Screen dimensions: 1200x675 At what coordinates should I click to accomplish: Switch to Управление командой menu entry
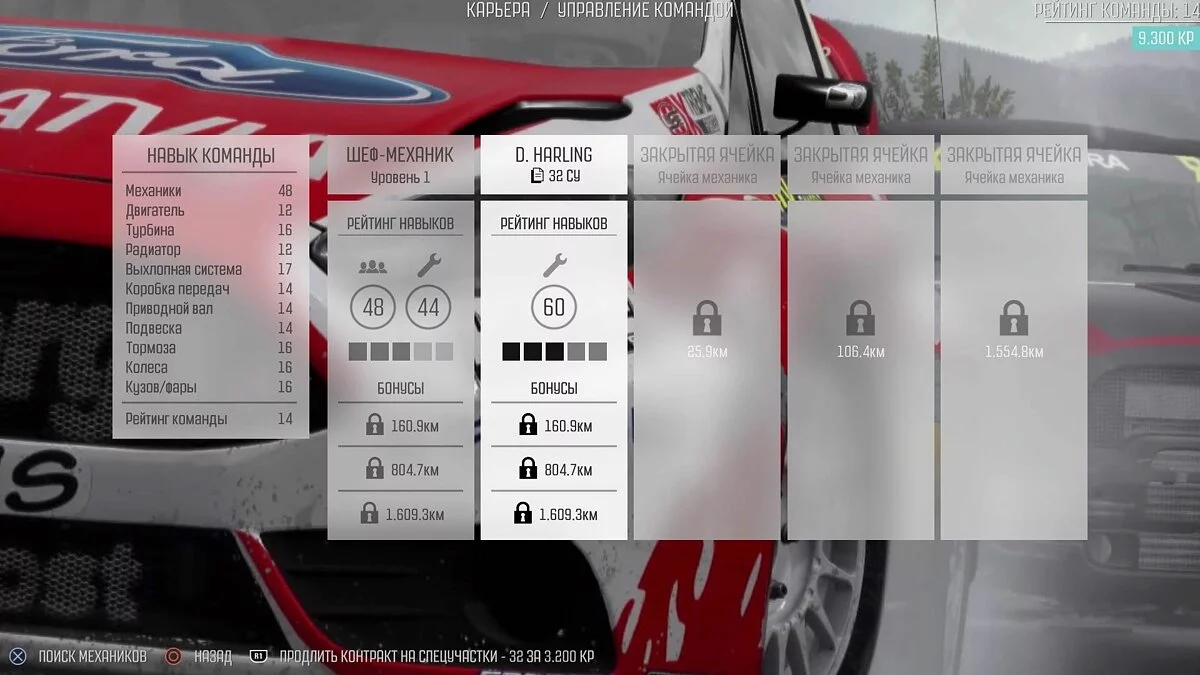coord(645,10)
